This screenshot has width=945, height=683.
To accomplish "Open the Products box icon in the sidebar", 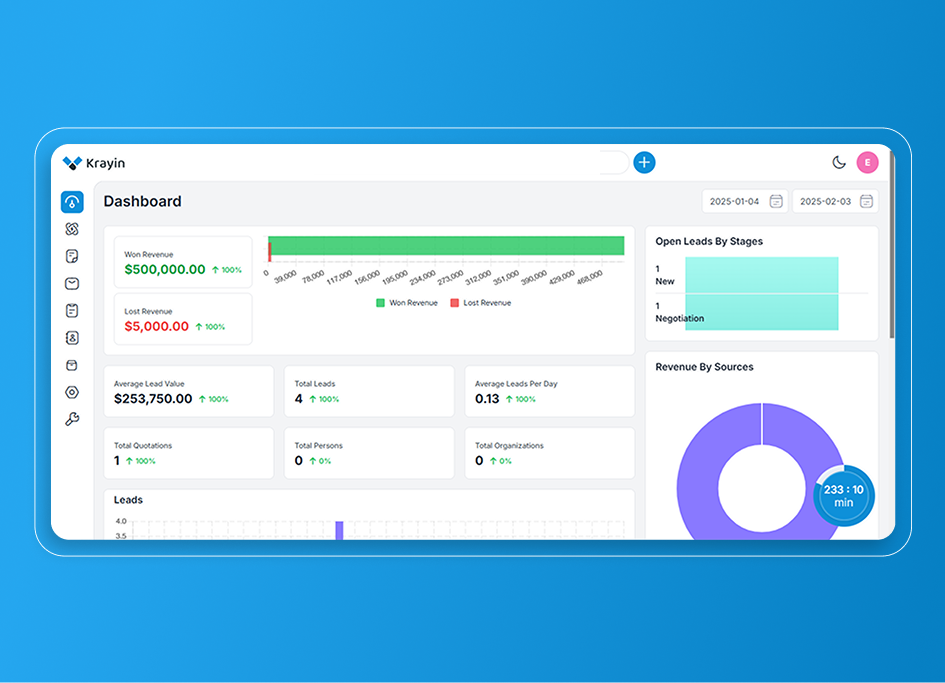I will pos(72,365).
